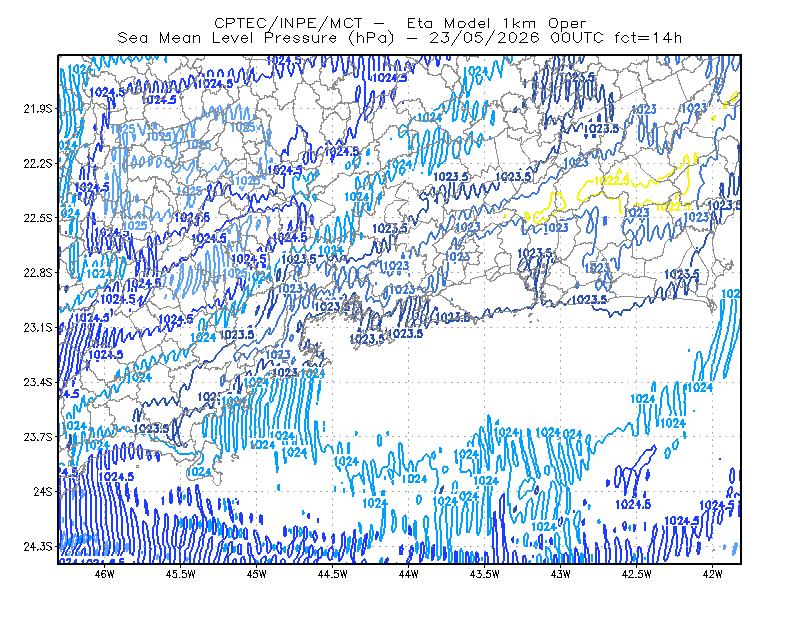The image size is (800, 618).
Task: Click the 44.5W longitude axis label
Action: [332, 574]
